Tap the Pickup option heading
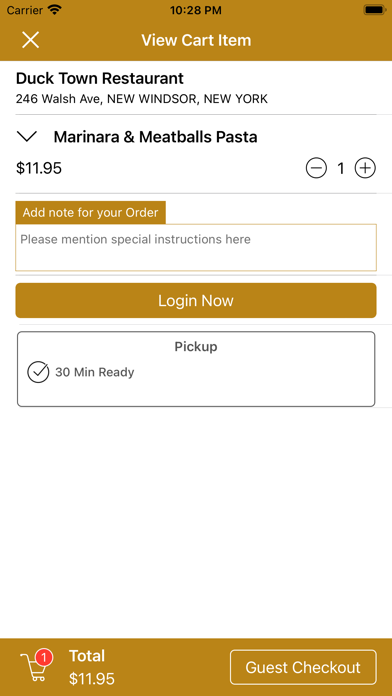The height and width of the screenshot is (696, 392). pos(196,347)
